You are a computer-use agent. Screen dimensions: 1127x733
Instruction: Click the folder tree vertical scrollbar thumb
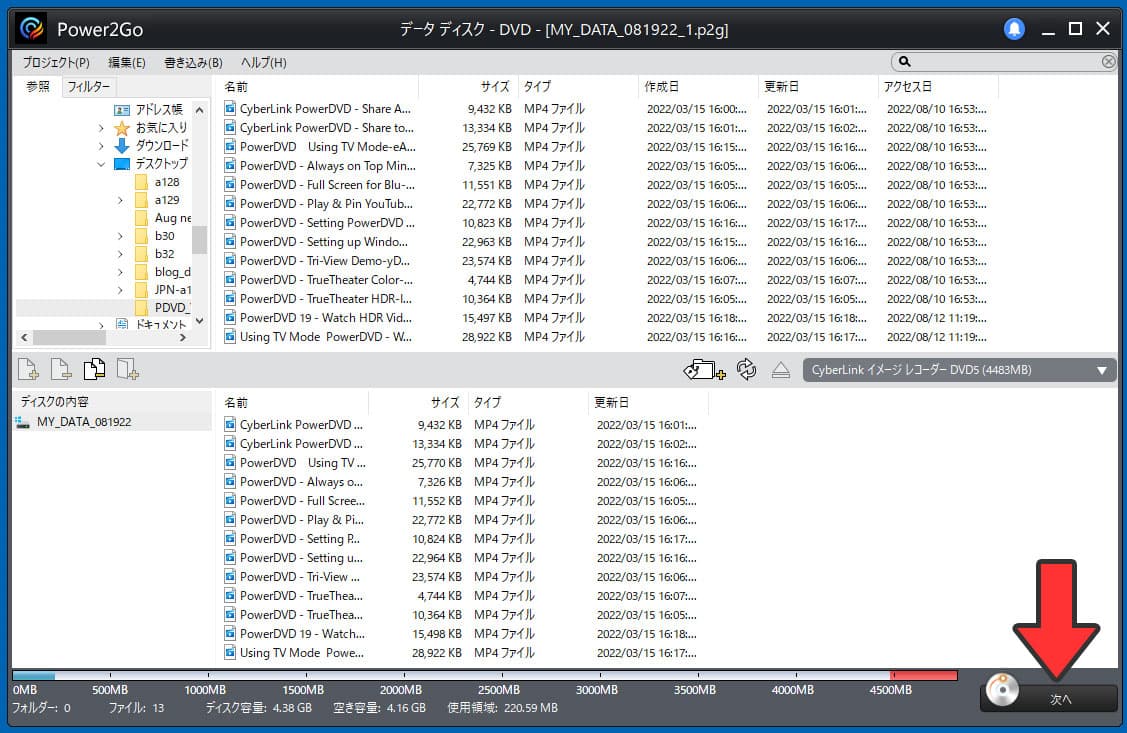[x=199, y=240]
